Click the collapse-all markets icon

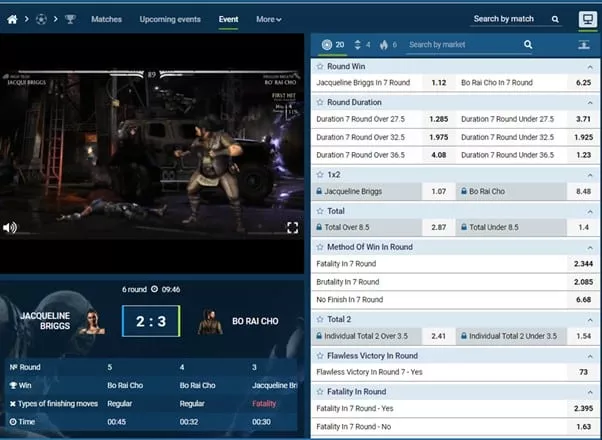(x=584, y=45)
